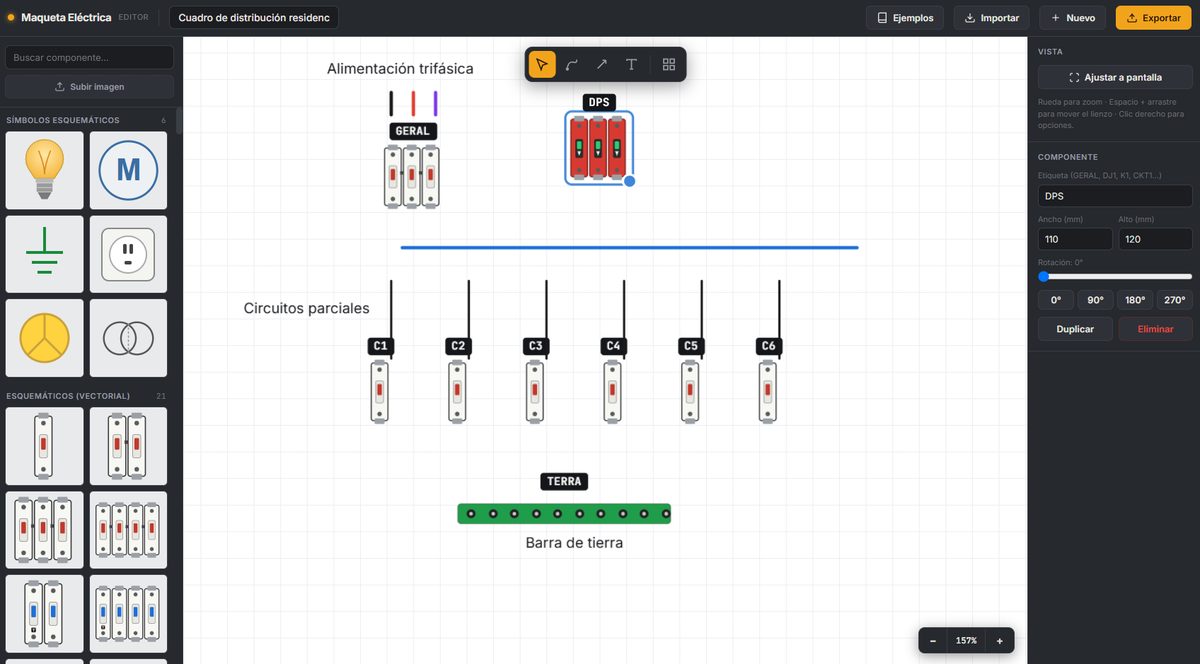
Task: Pick the four-pole red breaker thumbnail
Action: point(128,529)
